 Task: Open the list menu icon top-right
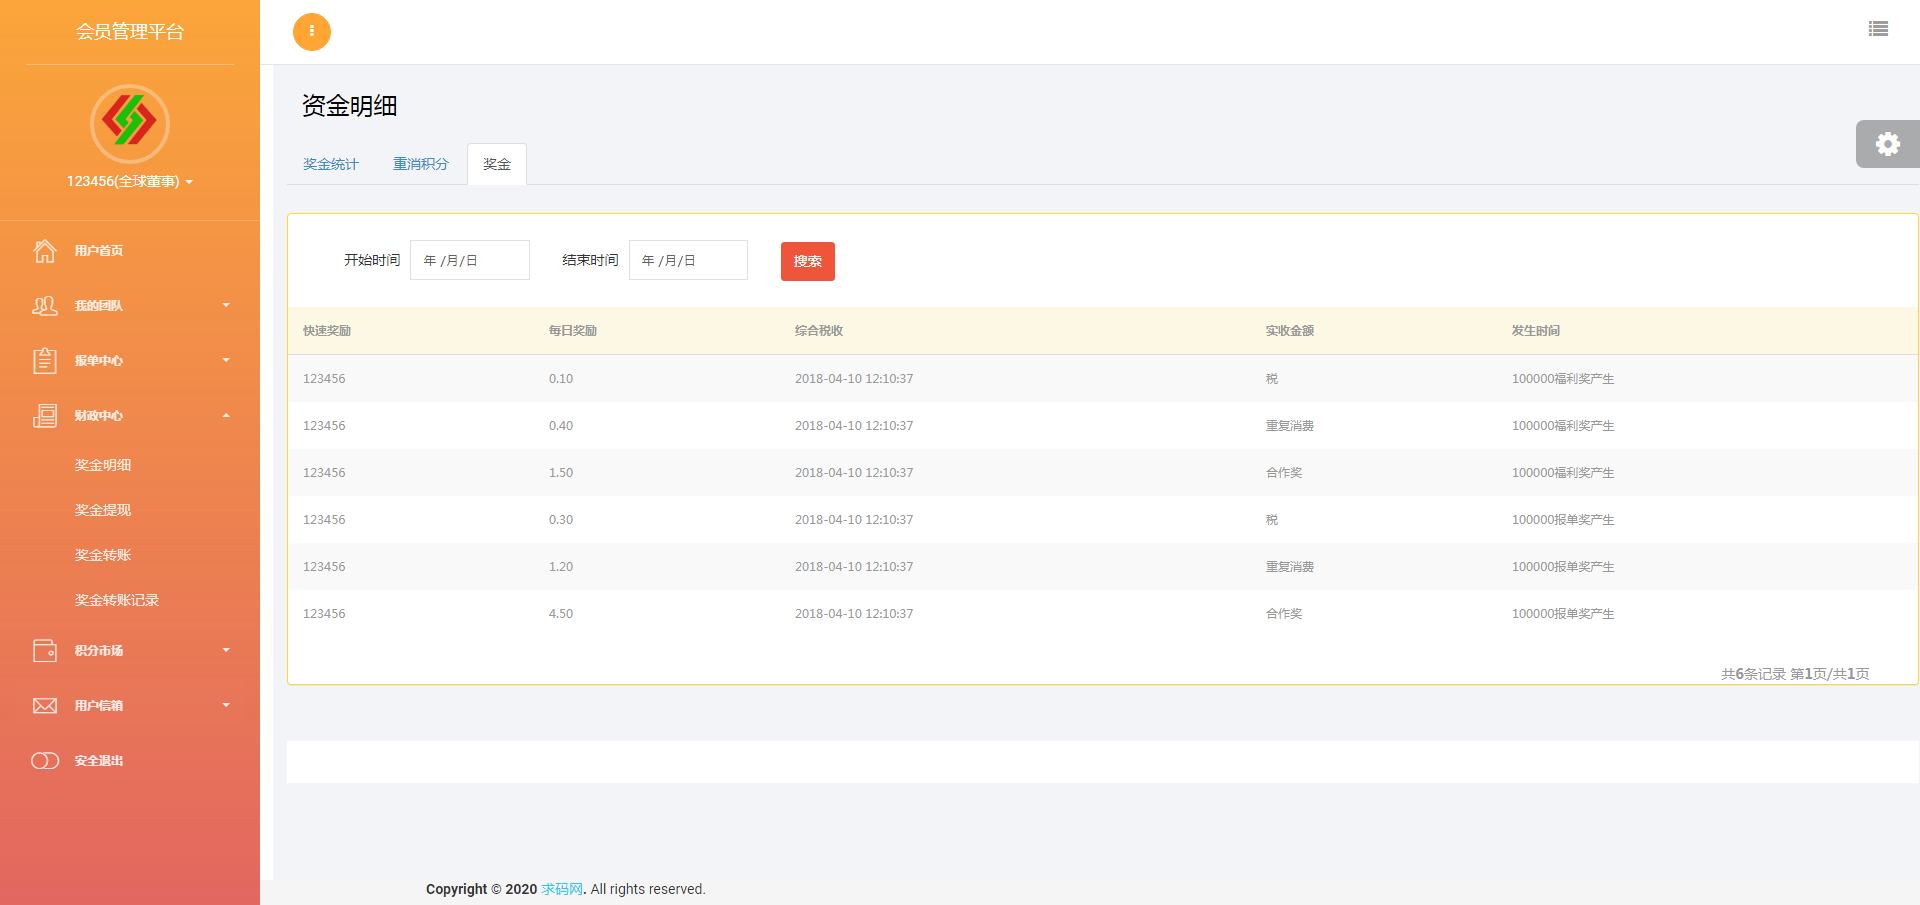[x=1878, y=29]
